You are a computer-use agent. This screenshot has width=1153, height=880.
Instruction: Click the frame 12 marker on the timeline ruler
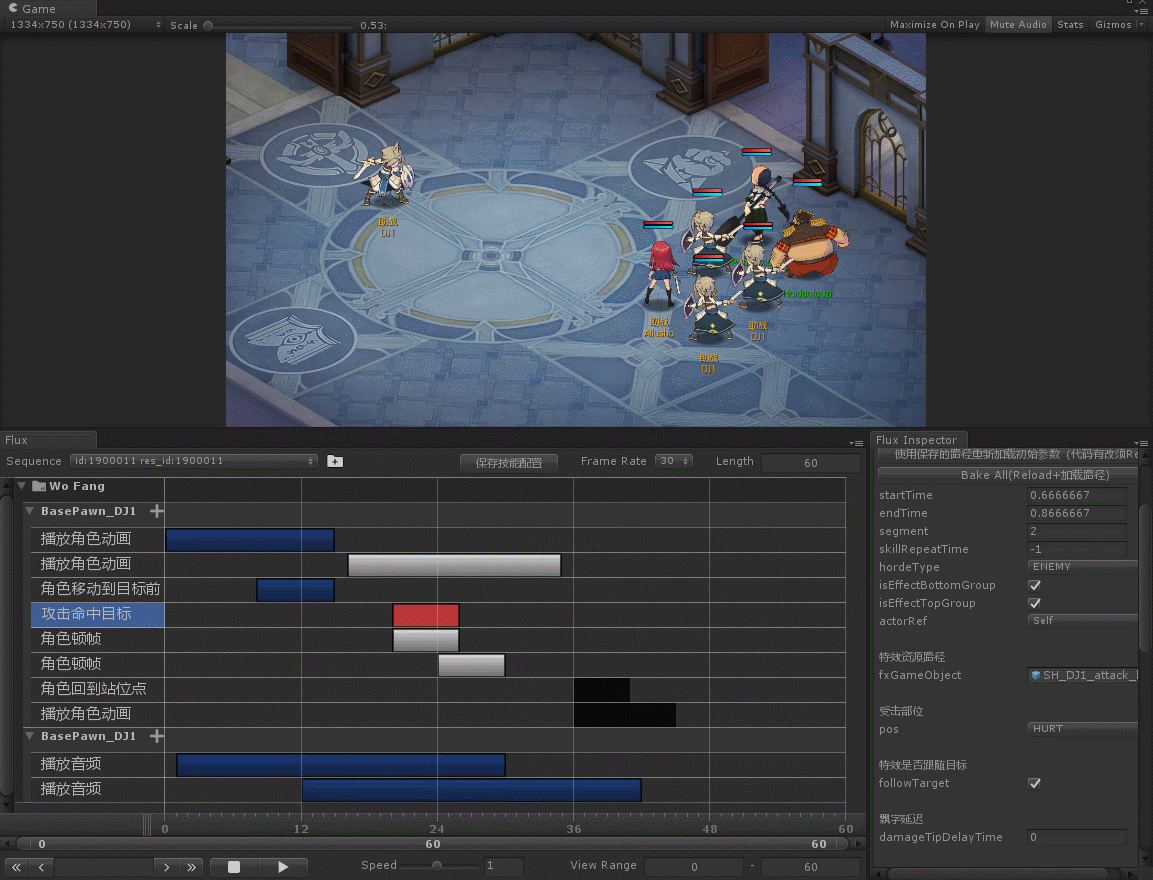pyautogui.click(x=301, y=829)
